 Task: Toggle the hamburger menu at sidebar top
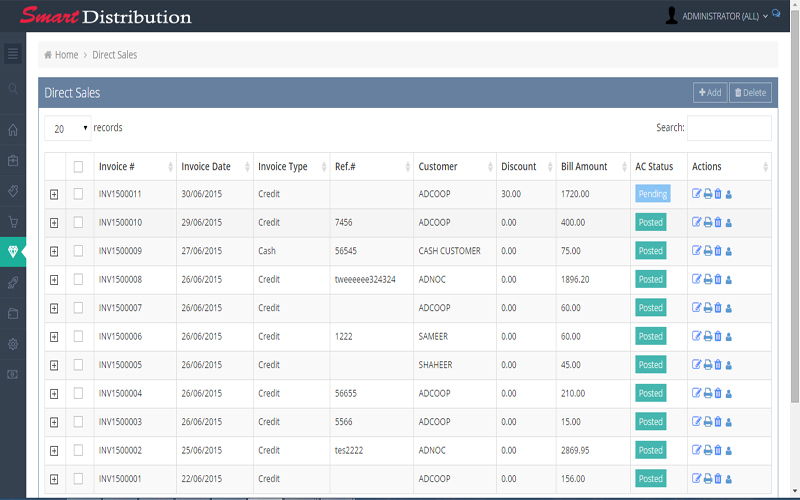coord(13,54)
